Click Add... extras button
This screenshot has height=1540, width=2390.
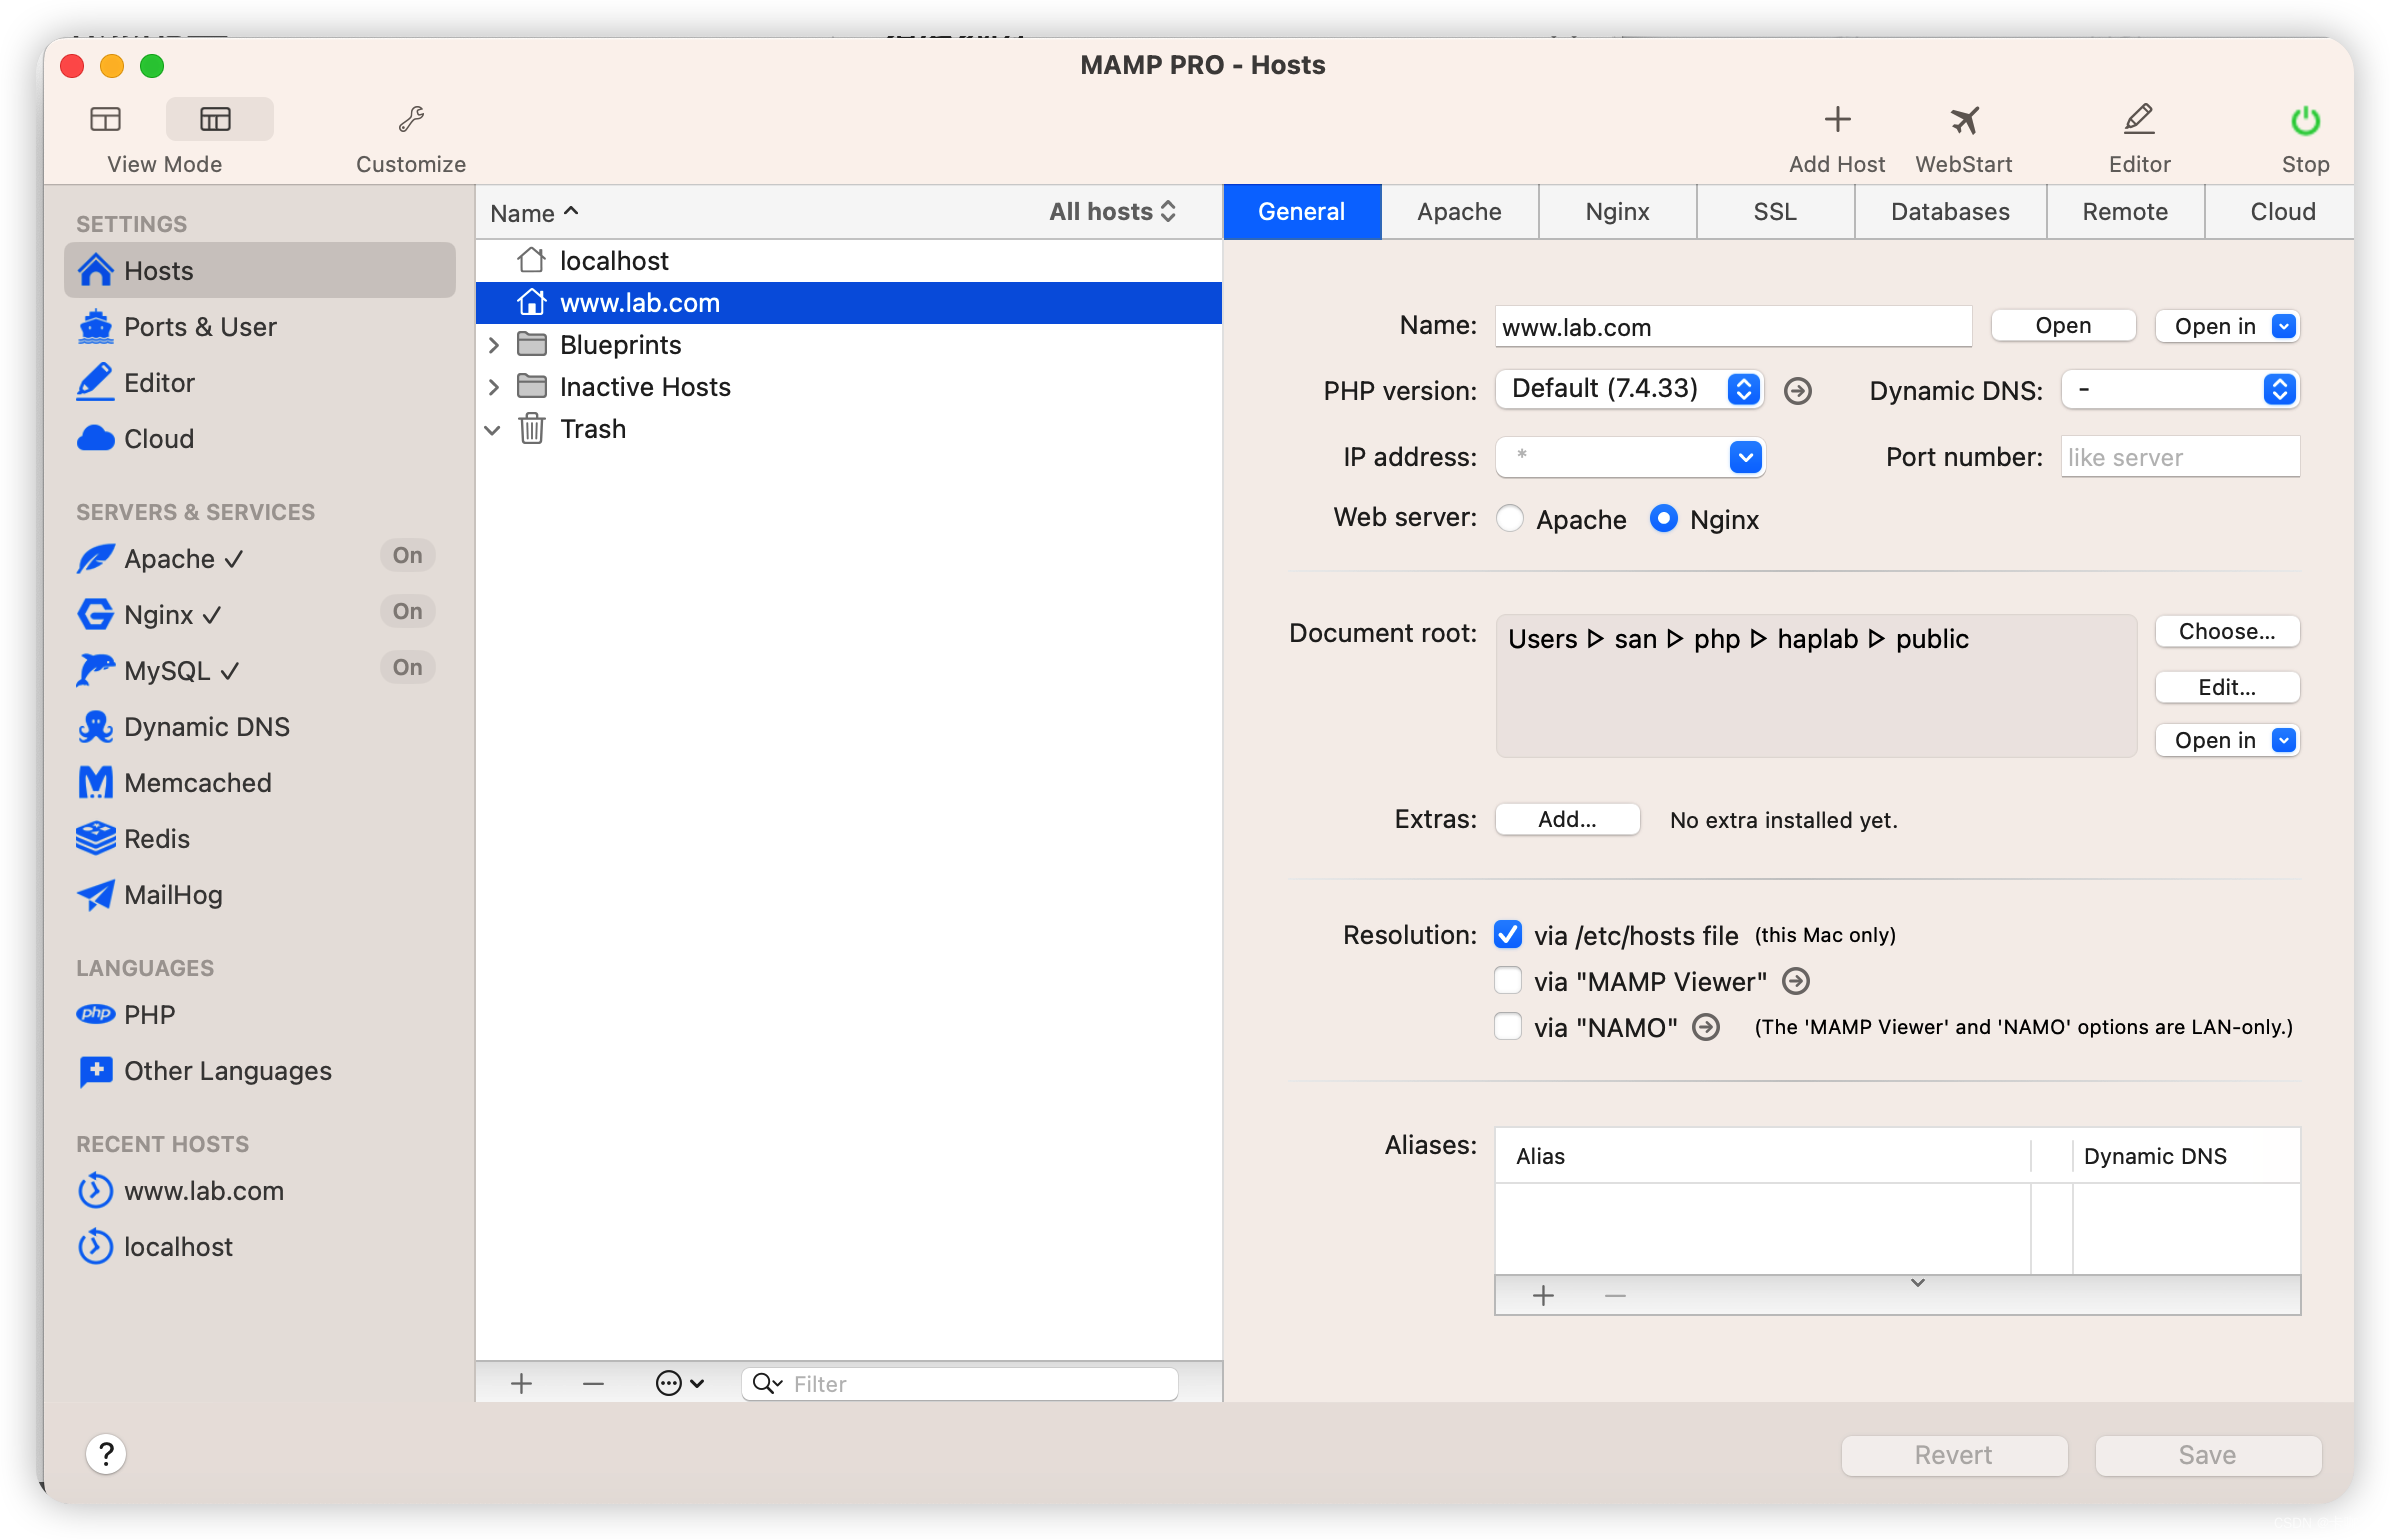coord(1567,819)
